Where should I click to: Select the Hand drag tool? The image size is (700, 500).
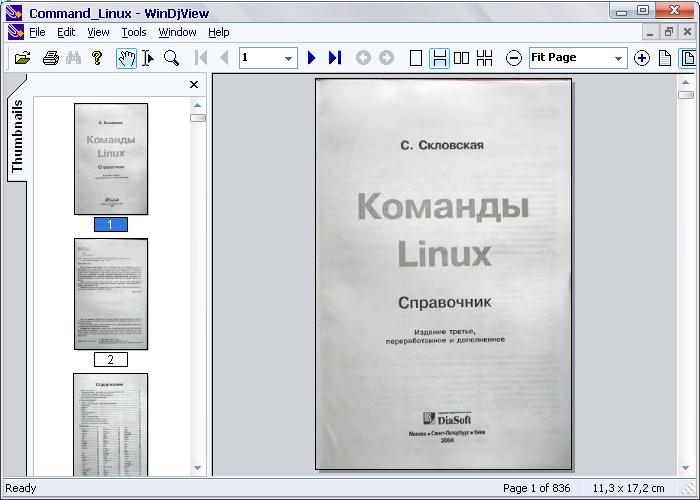126,58
